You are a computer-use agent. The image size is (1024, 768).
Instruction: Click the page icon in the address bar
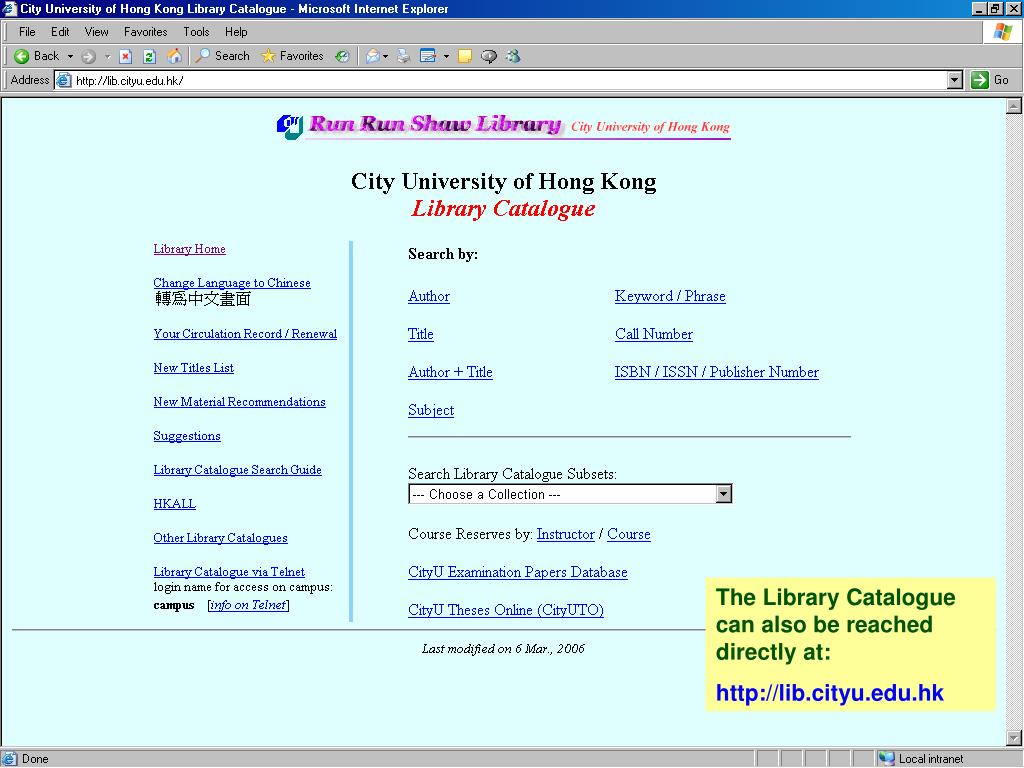63,80
